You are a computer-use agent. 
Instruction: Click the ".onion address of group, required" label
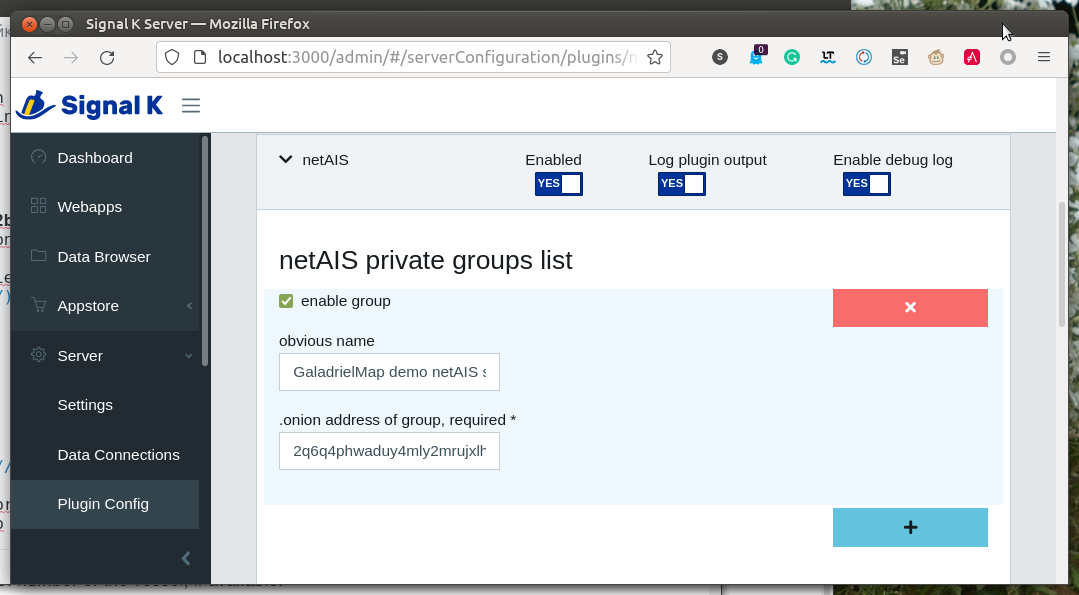pyautogui.click(x=397, y=420)
